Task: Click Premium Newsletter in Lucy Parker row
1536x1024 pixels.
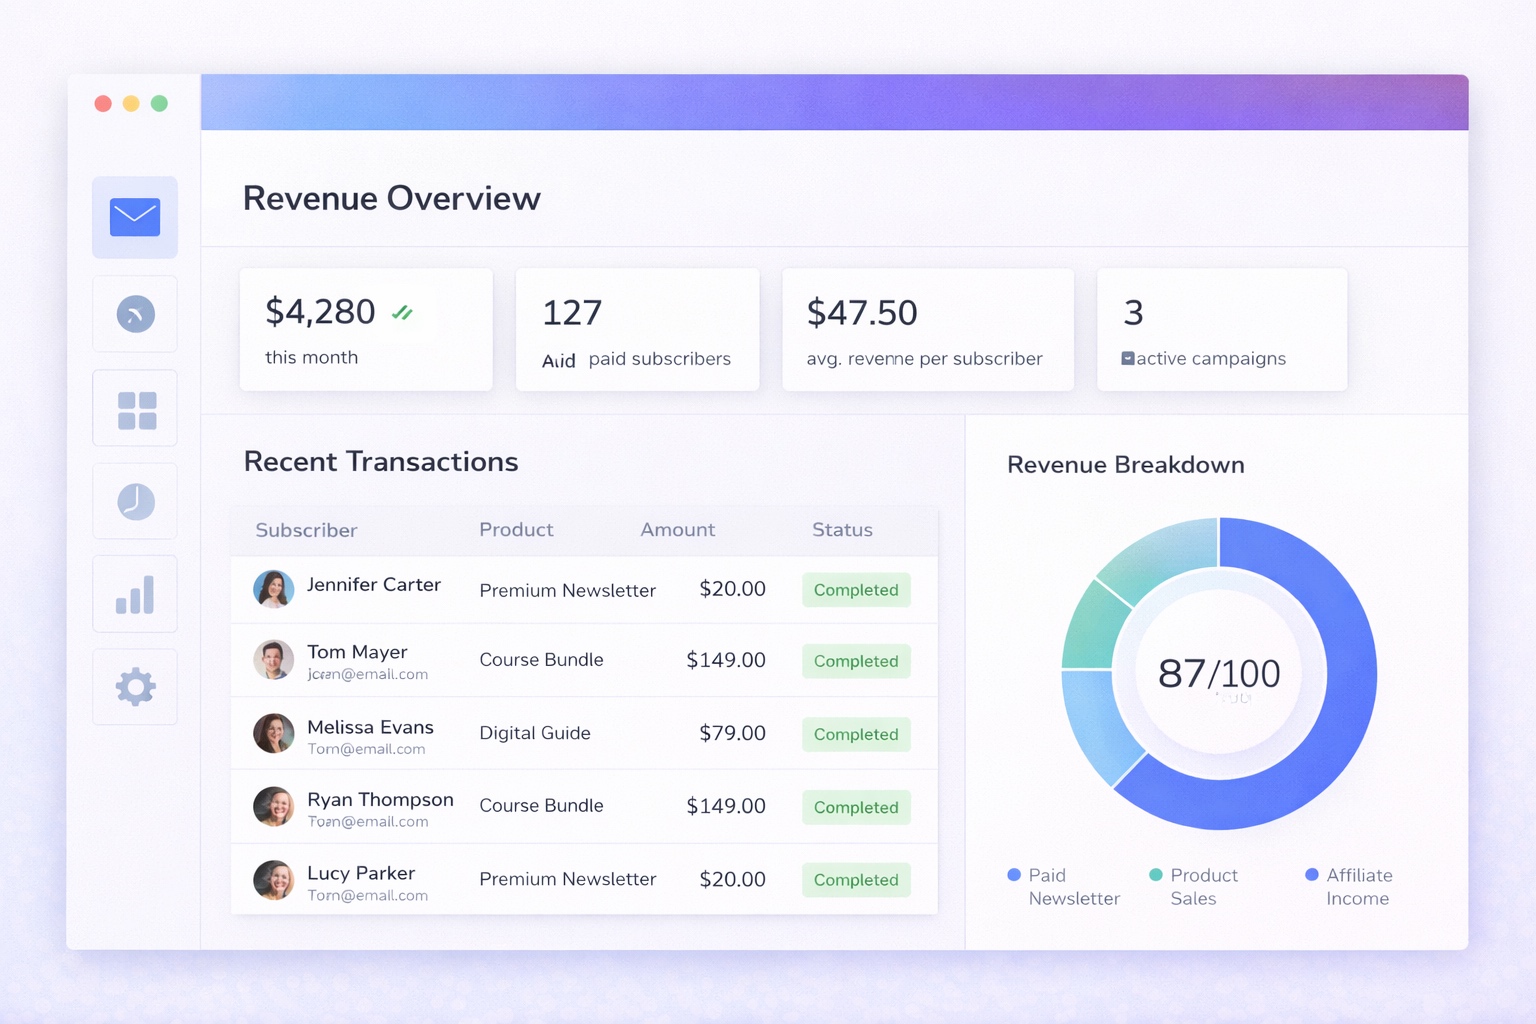Action: tap(568, 879)
